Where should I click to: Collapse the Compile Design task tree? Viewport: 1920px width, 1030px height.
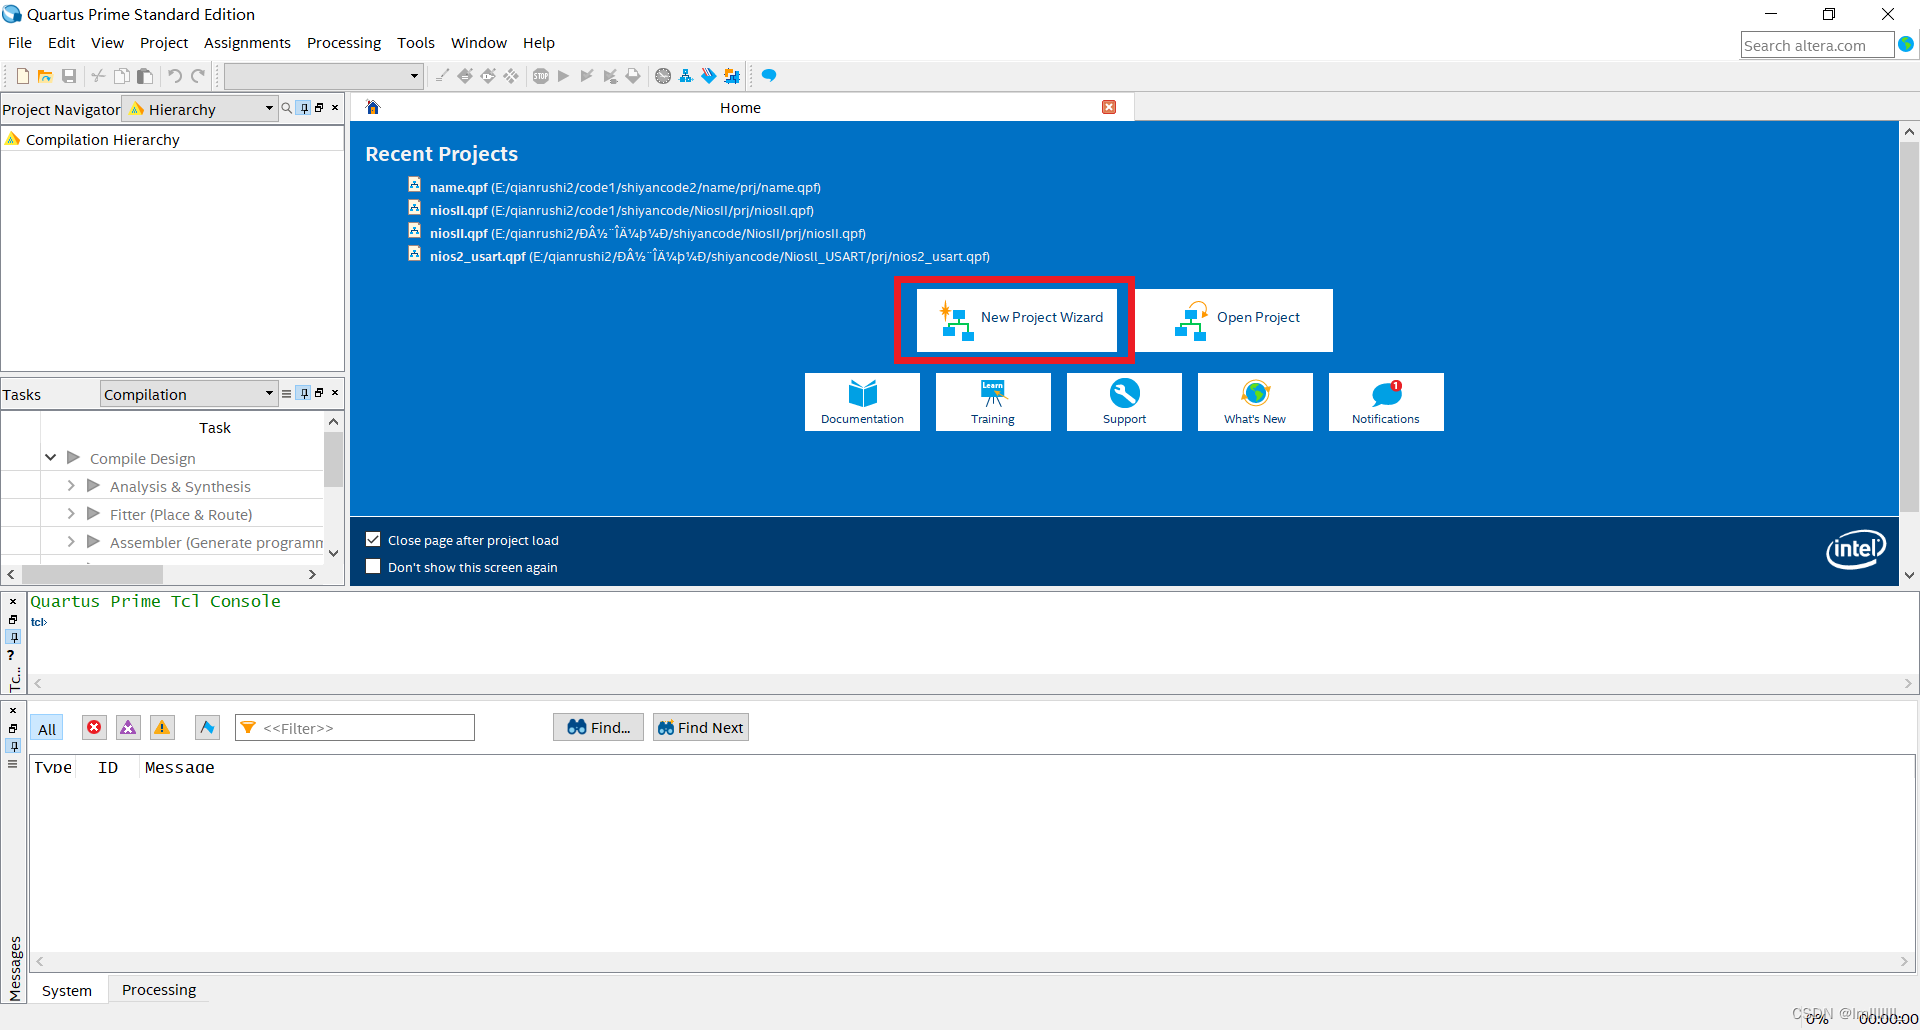click(50, 458)
